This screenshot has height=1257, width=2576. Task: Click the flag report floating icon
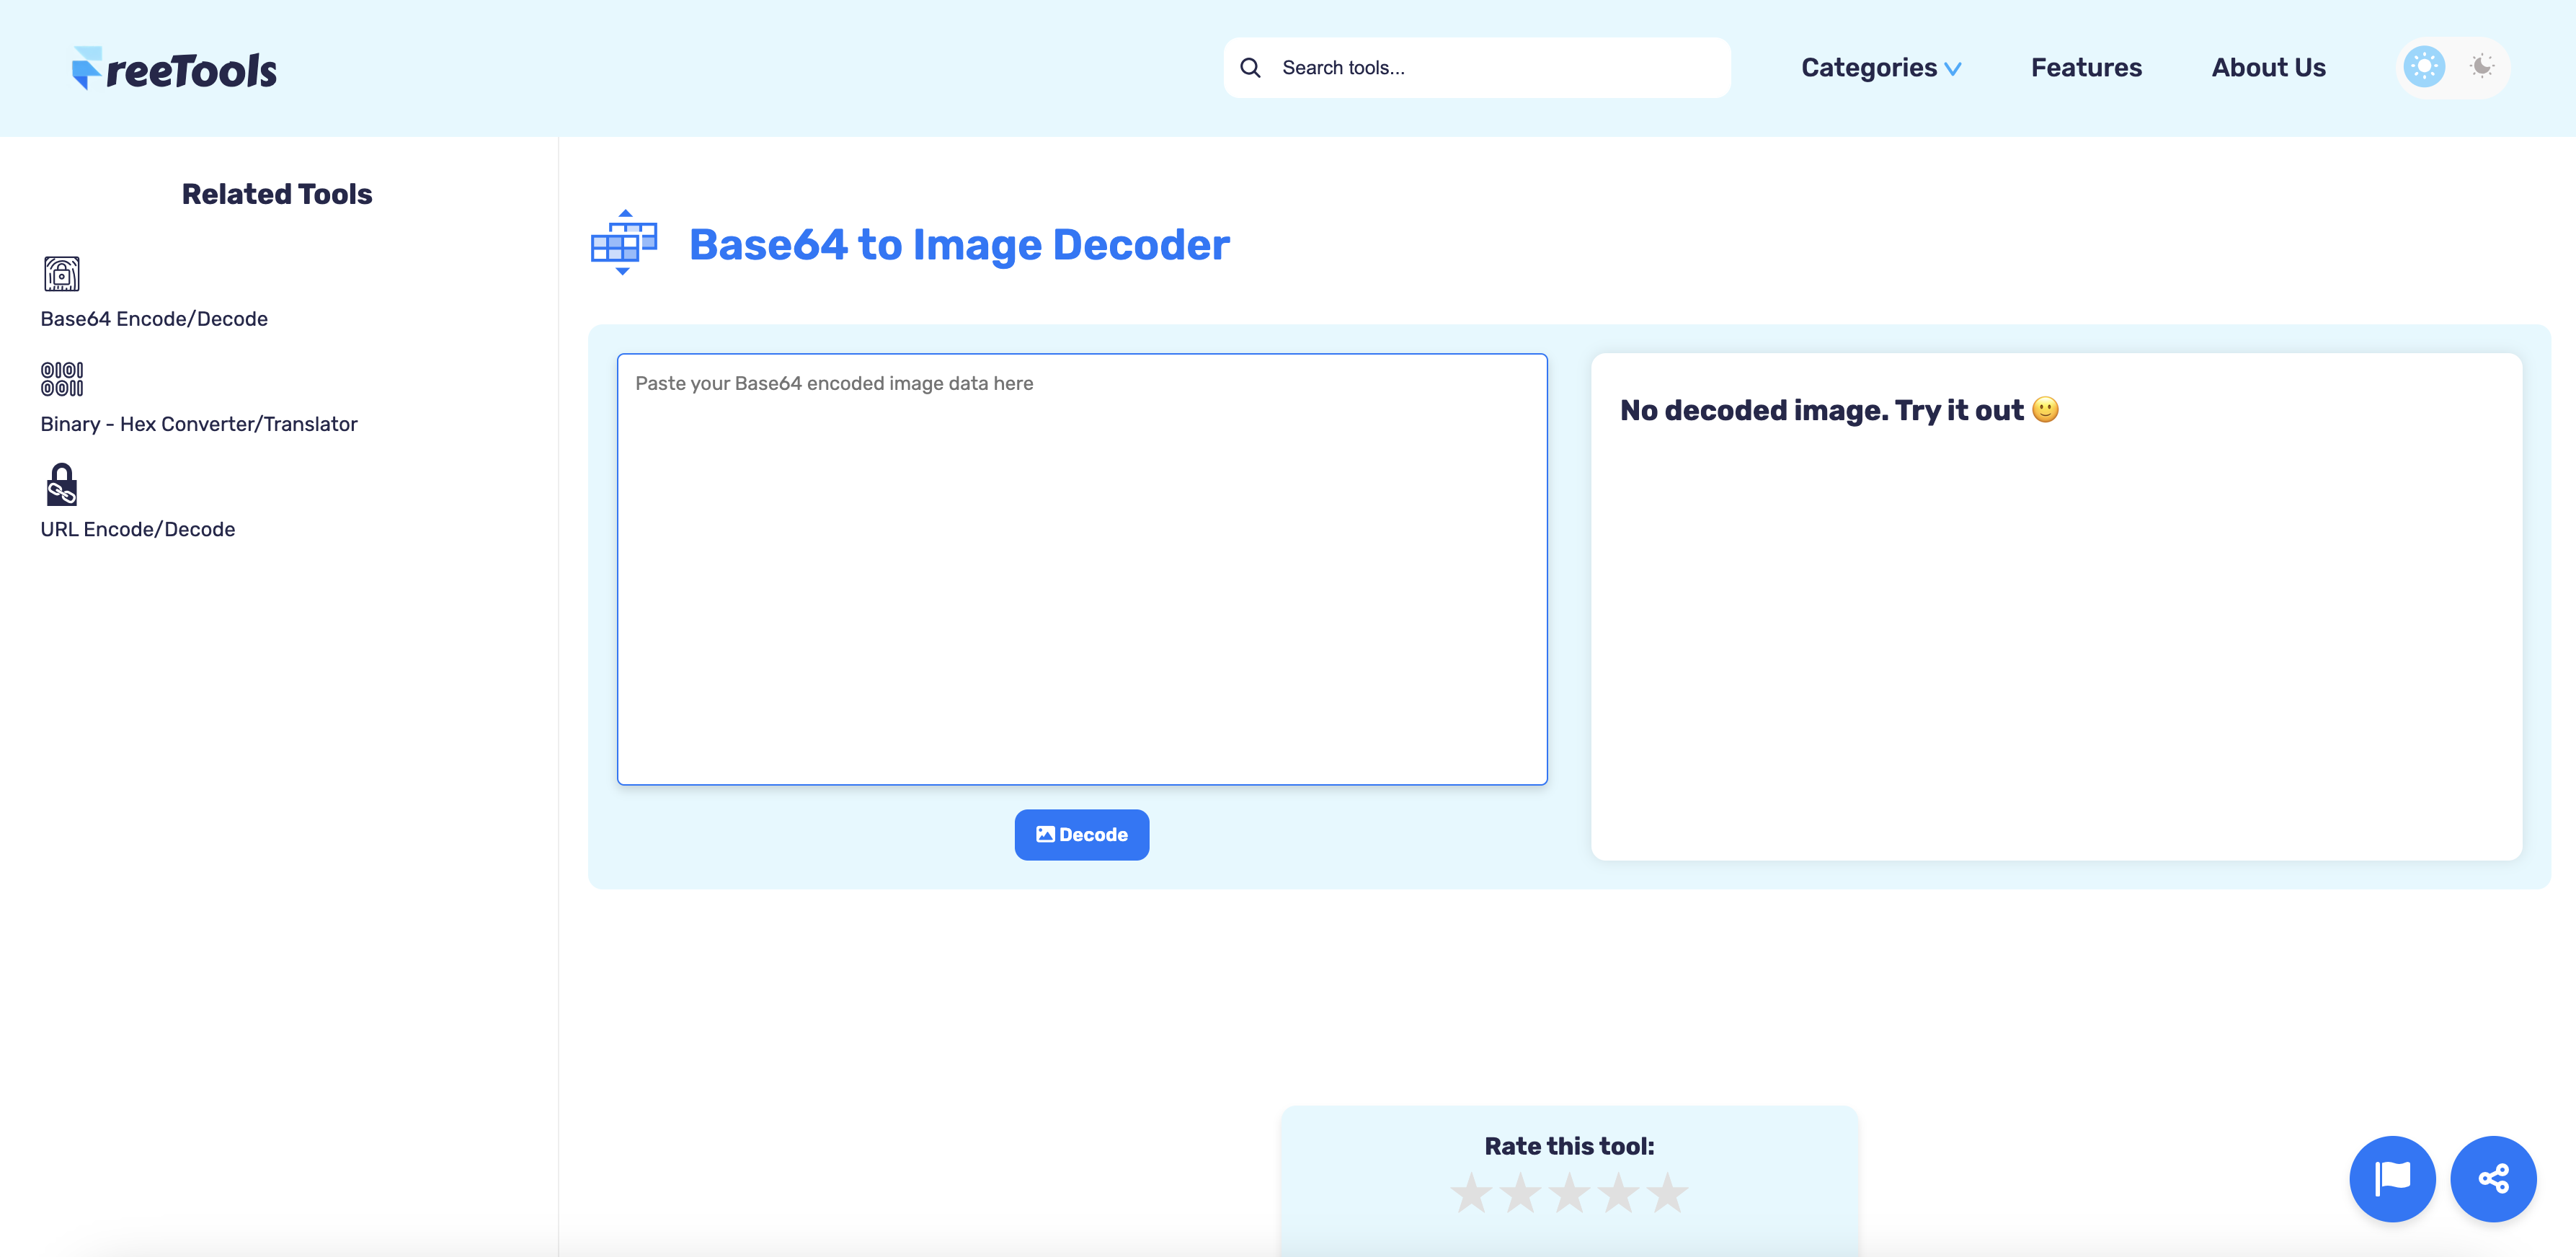tap(2392, 1179)
